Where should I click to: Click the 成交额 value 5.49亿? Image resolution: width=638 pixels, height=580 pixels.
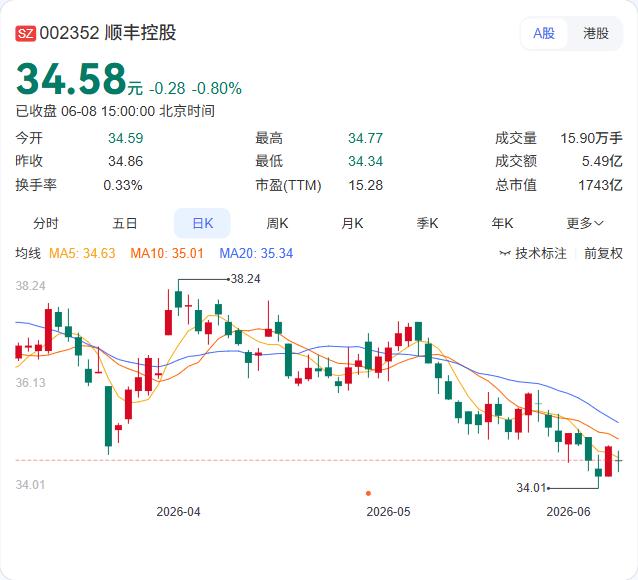coord(602,161)
